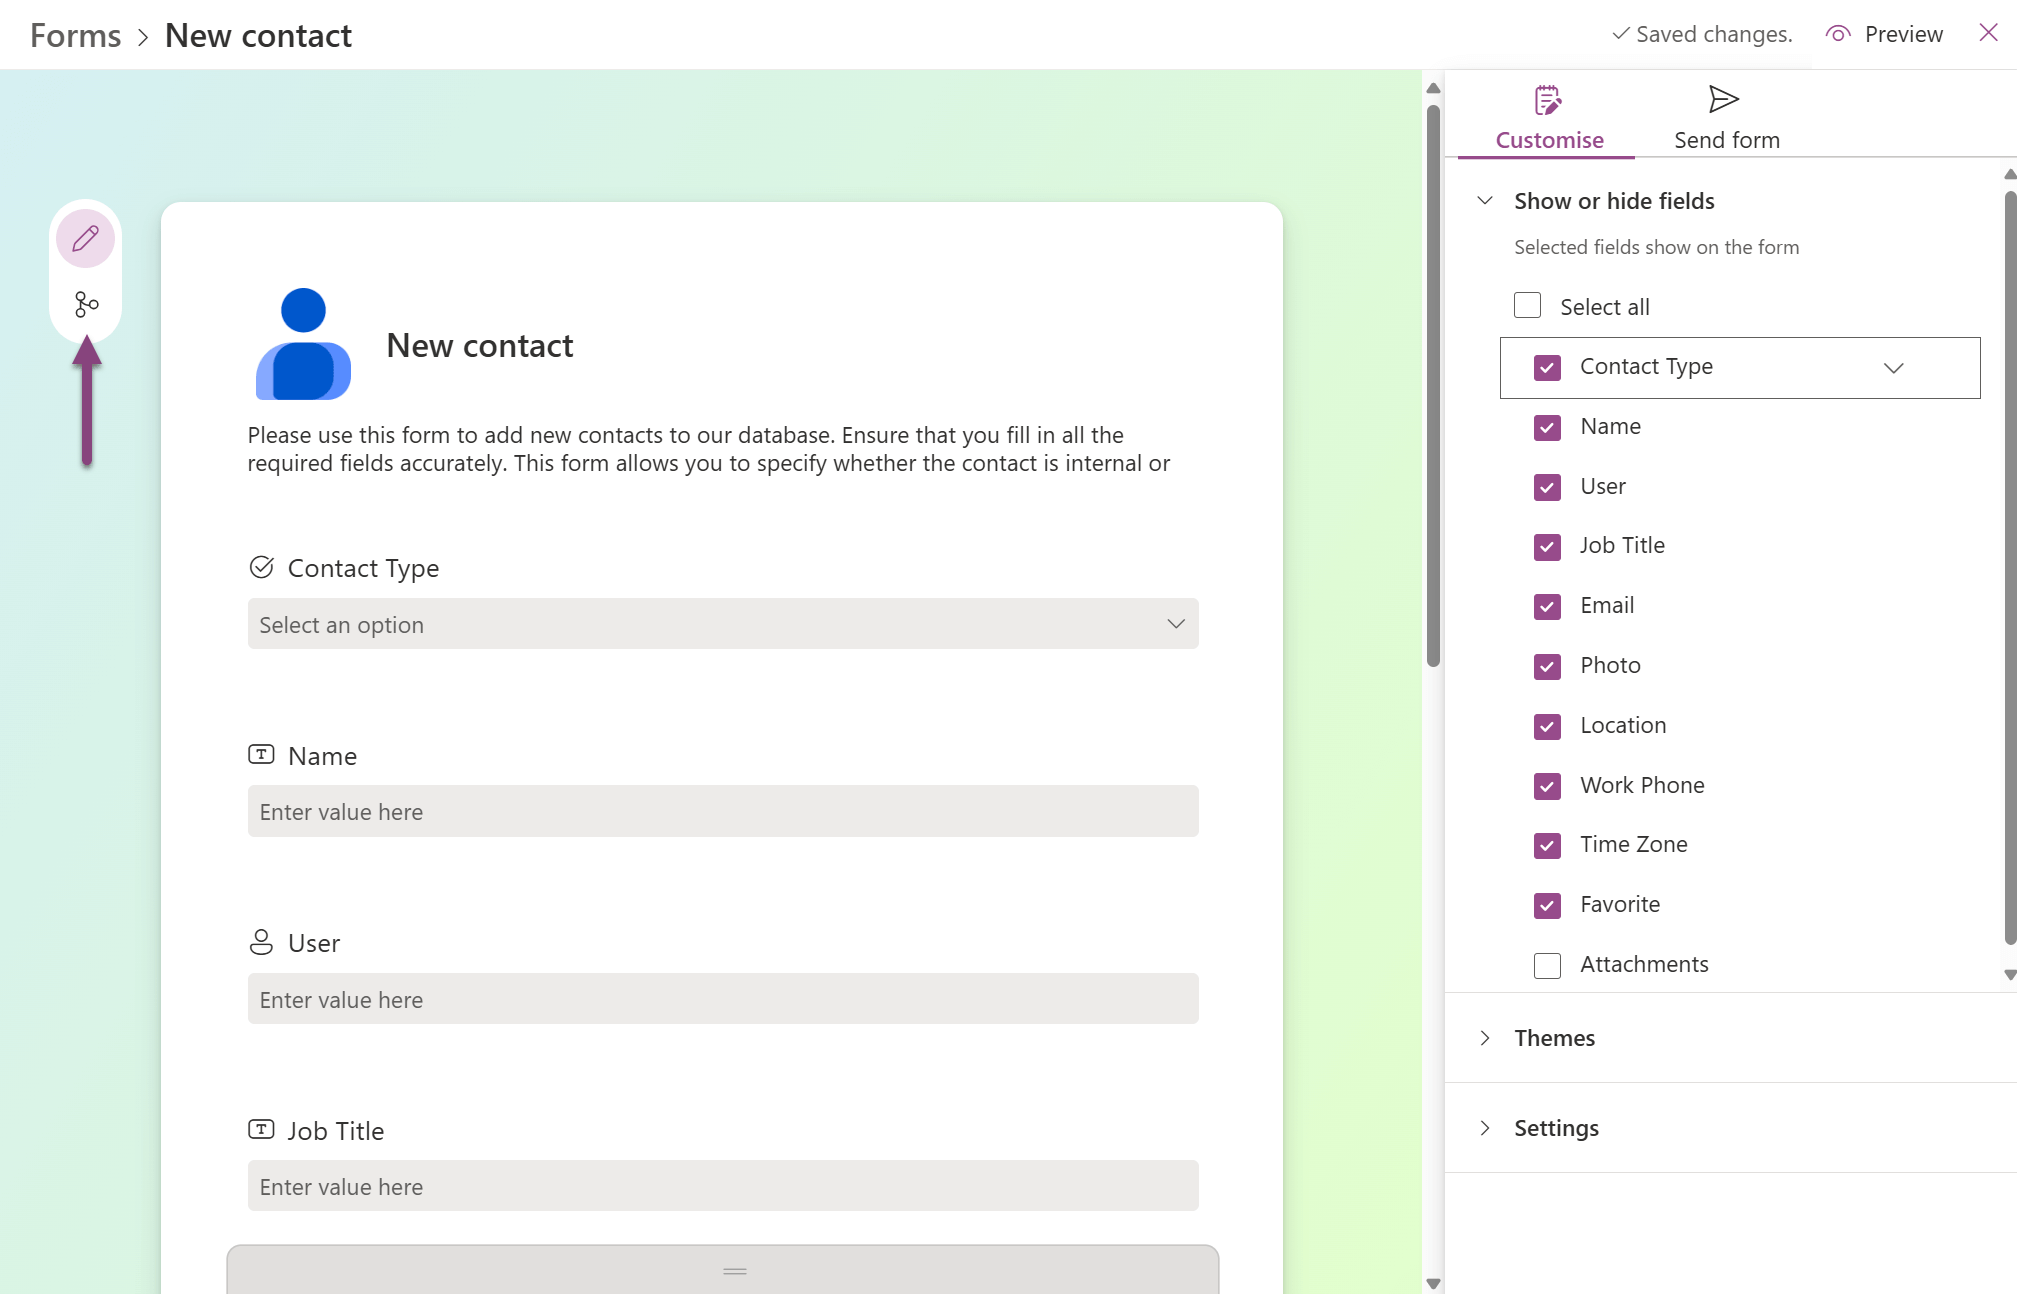Collapse the Show or hide fields section
The image size is (2017, 1294).
click(x=1484, y=200)
